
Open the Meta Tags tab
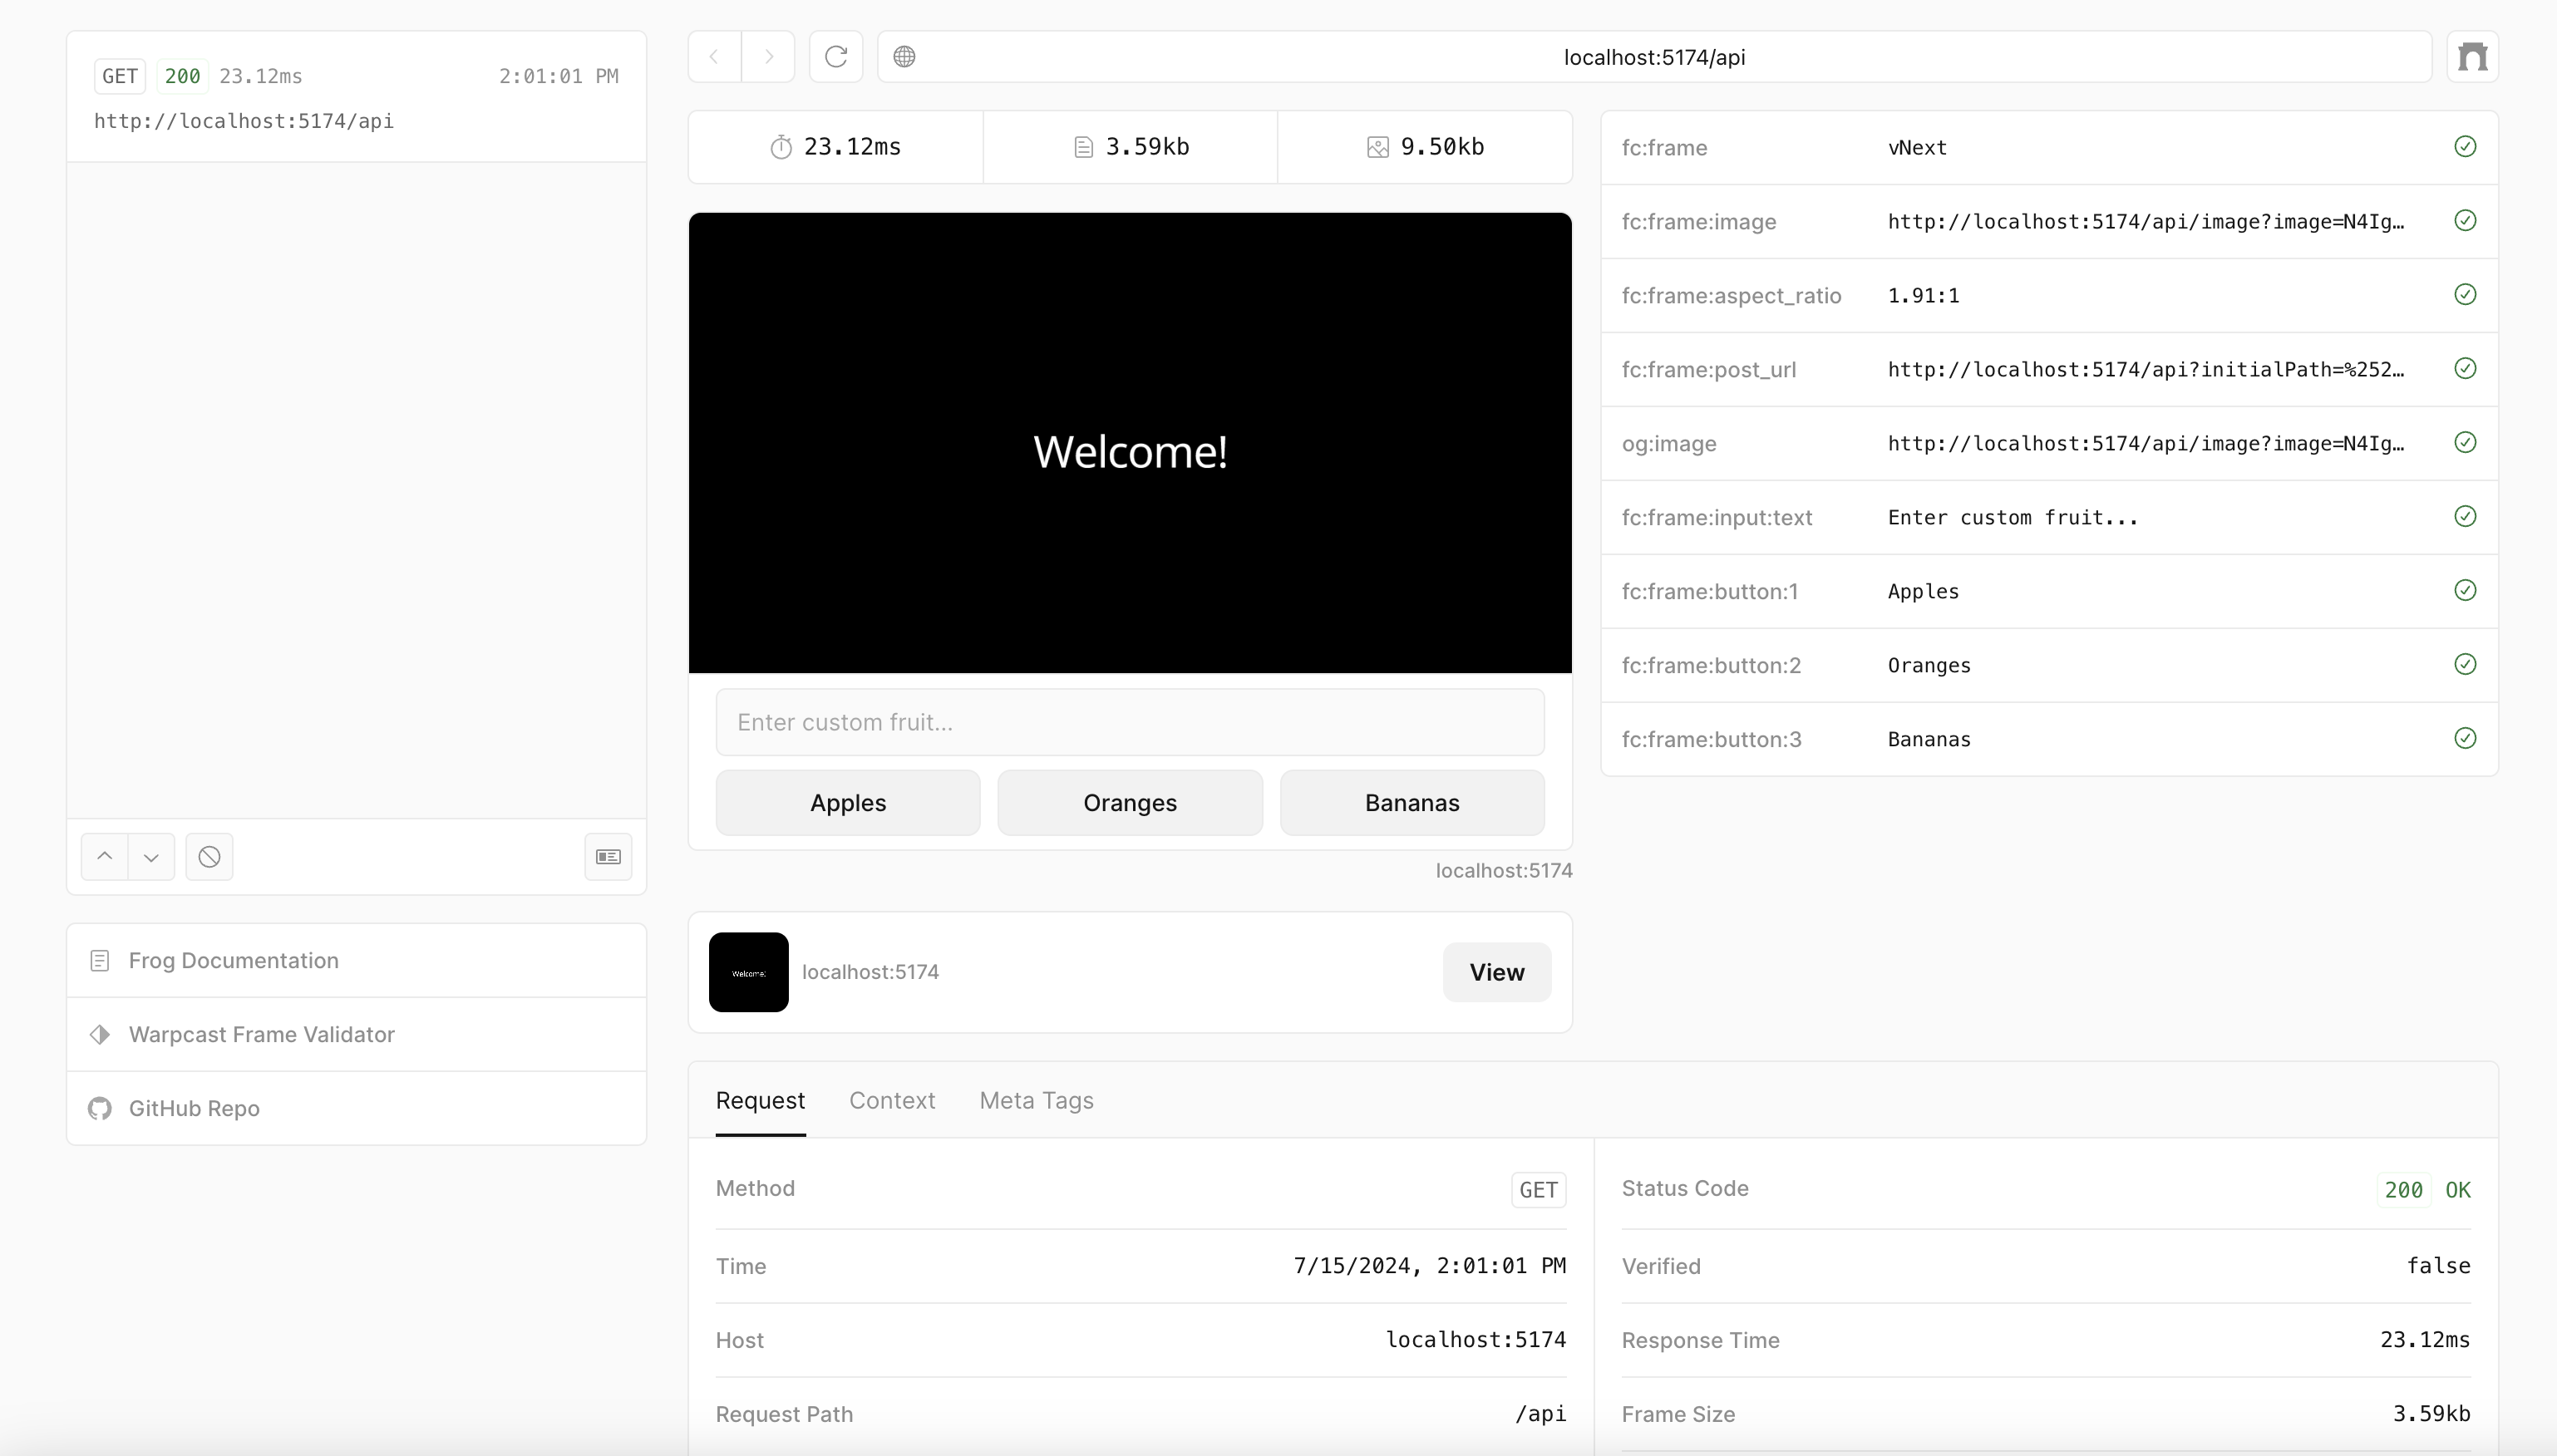(1036, 1100)
